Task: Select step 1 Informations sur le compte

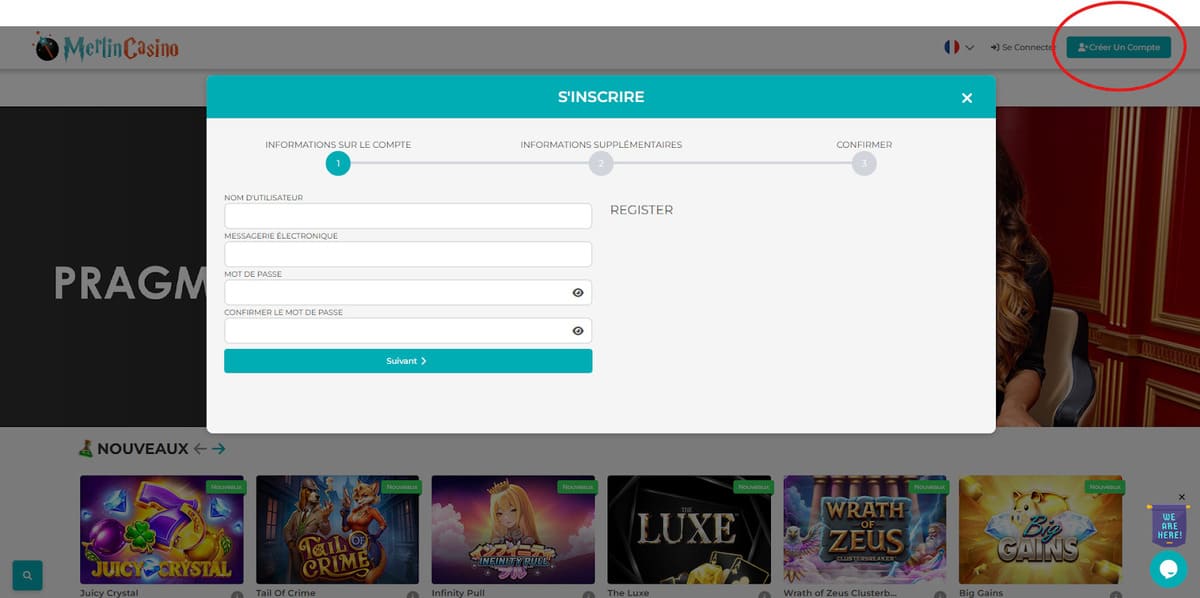Action: [338, 163]
